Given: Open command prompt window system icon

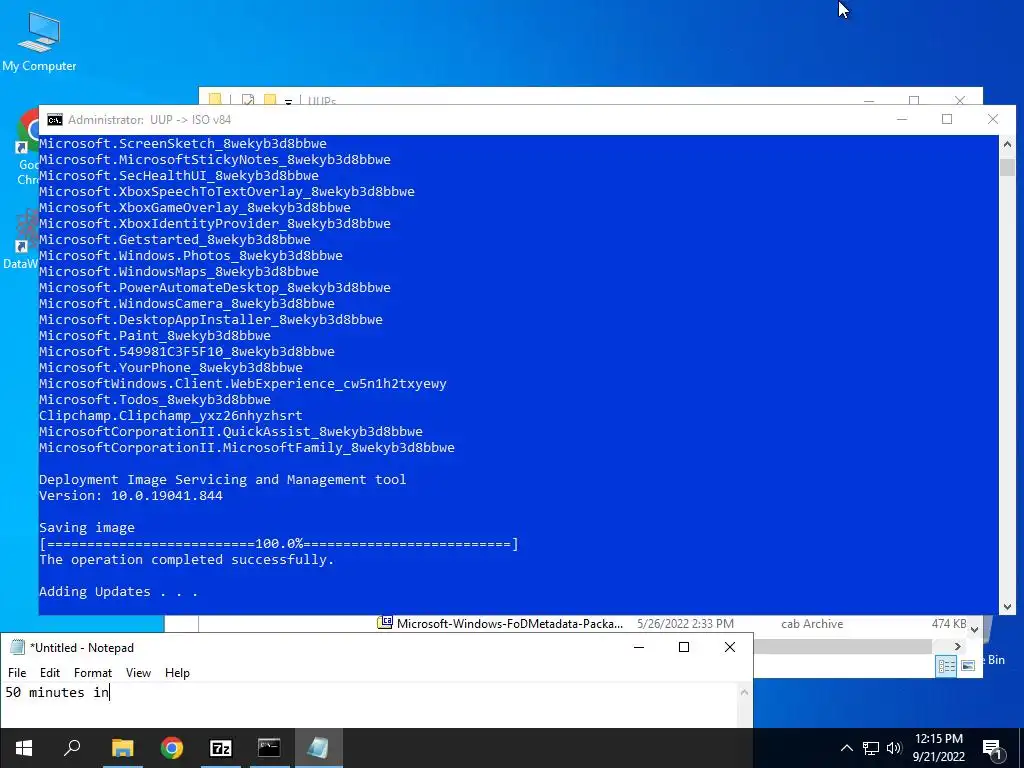Looking at the screenshot, I should 55,120.
